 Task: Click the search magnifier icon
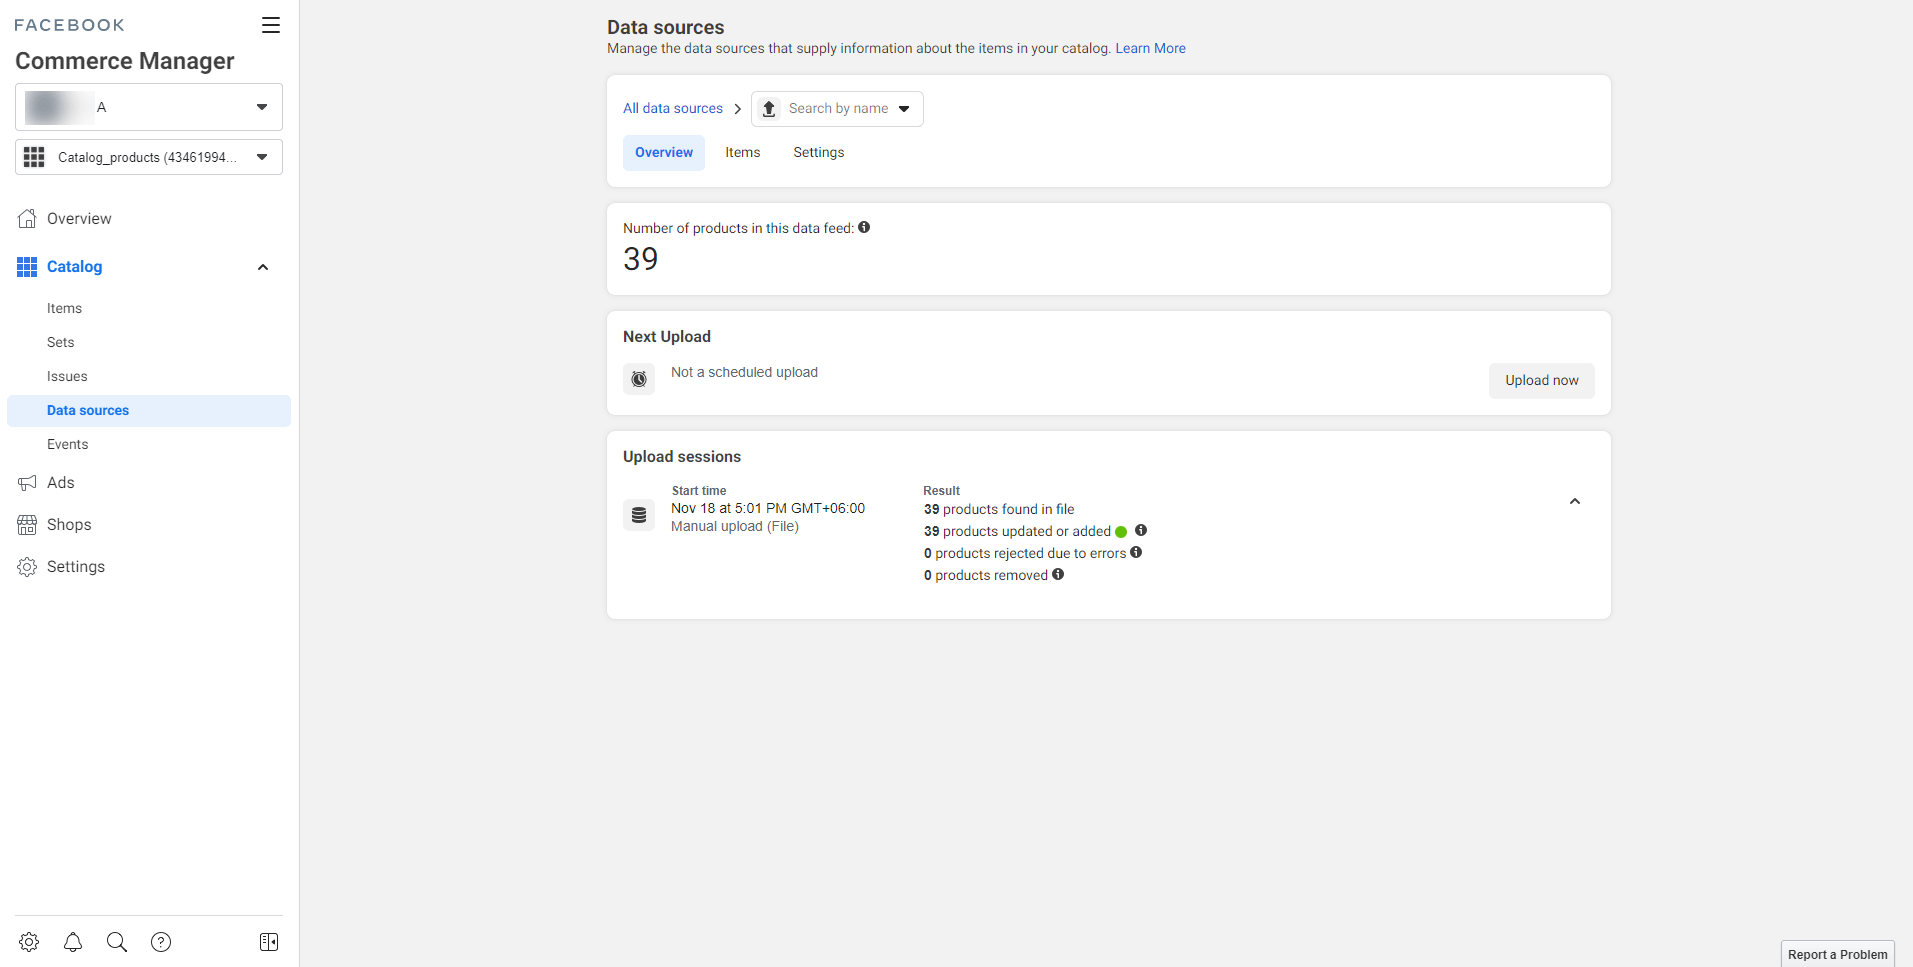(117, 942)
